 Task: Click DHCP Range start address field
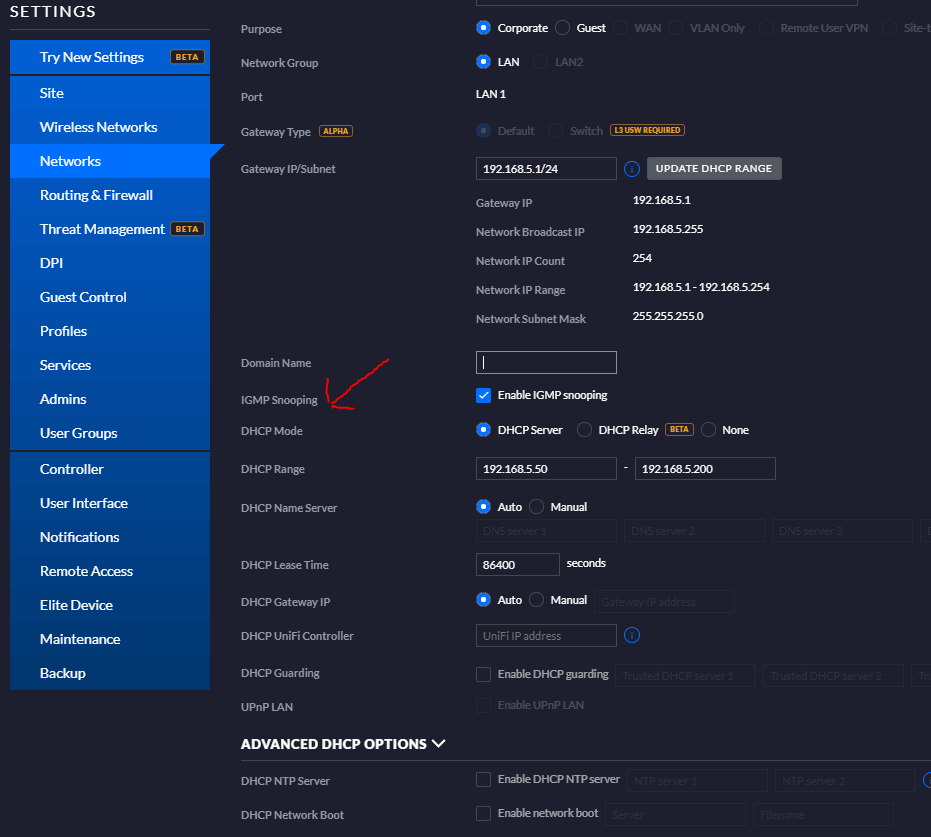pyautogui.click(x=546, y=469)
